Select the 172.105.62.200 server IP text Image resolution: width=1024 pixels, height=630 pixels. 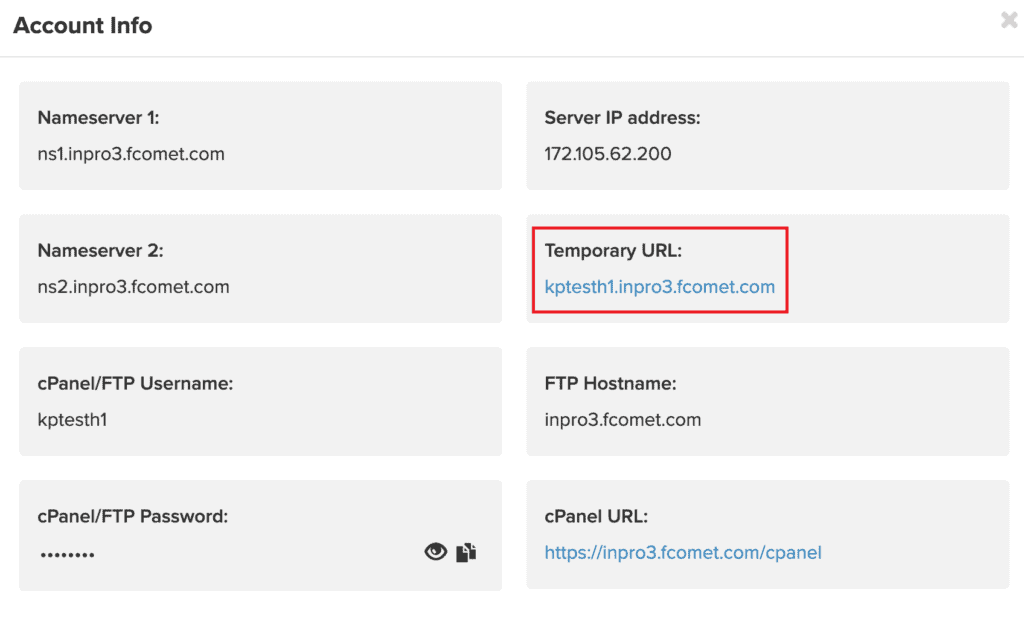[608, 154]
